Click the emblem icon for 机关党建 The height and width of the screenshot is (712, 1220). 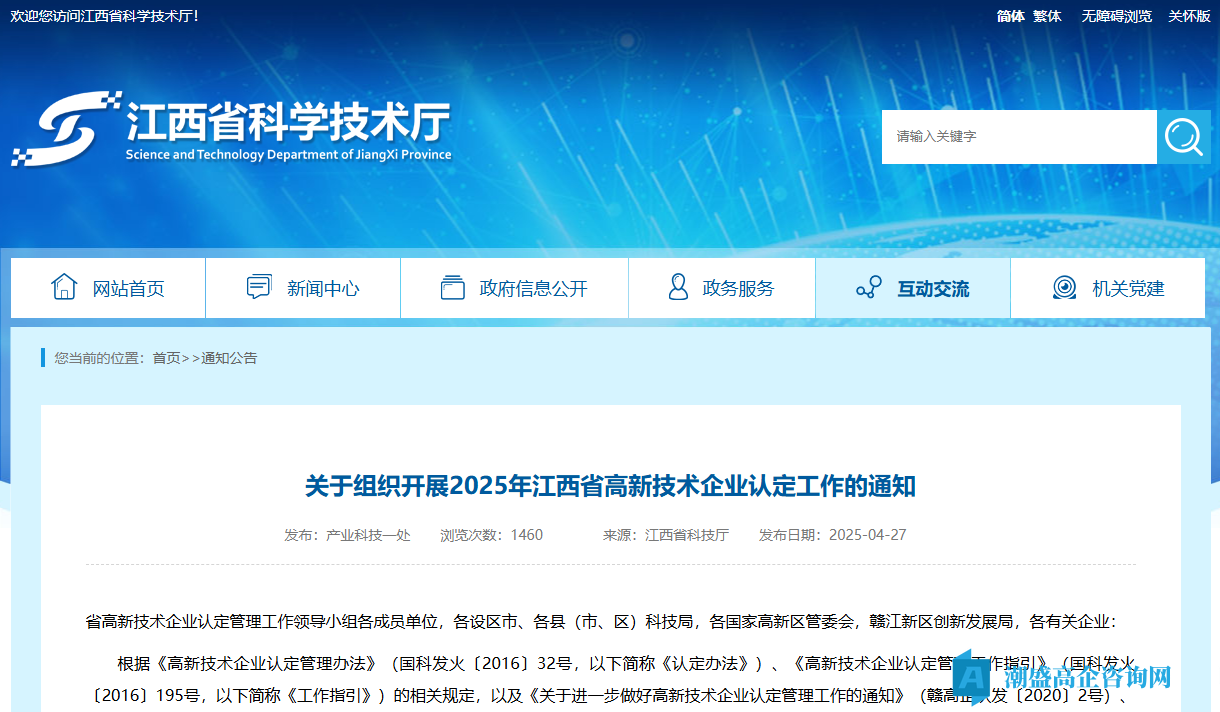pyautogui.click(x=1065, y=288)
